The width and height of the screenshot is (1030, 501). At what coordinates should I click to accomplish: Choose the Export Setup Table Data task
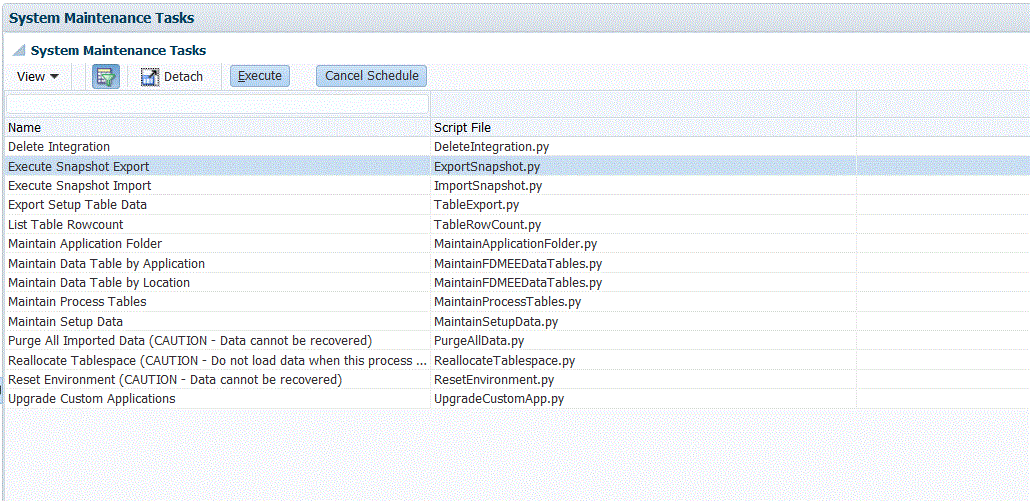tap(77, 205)
